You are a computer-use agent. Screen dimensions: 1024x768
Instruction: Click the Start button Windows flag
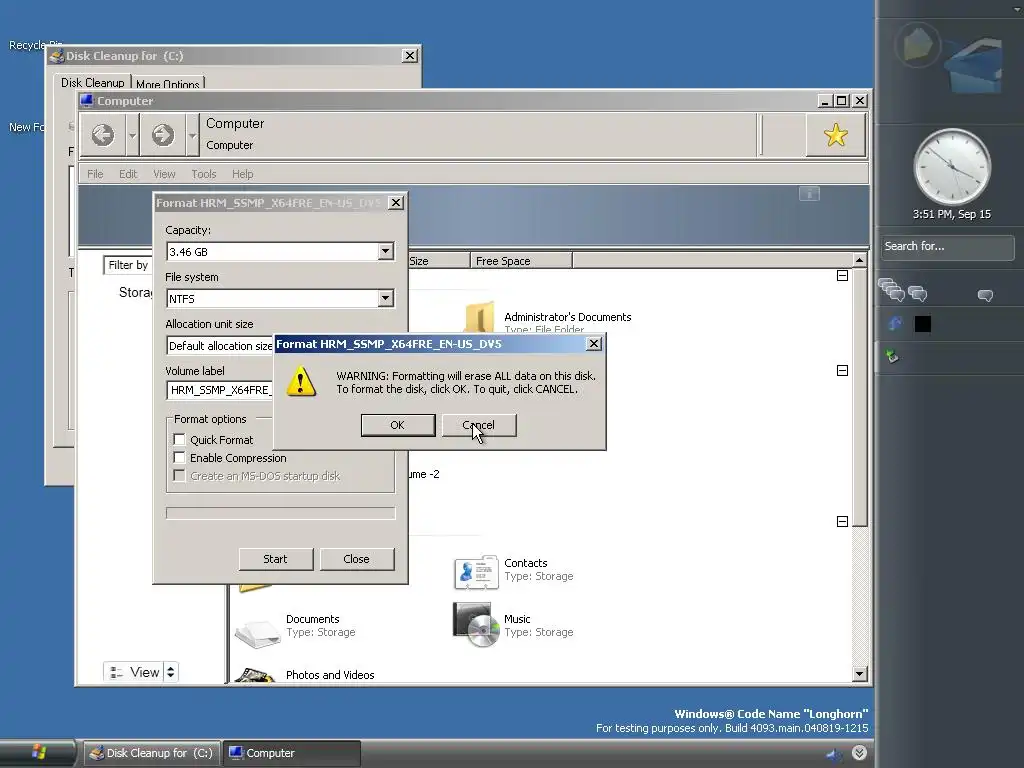click(x=39, y=752)
